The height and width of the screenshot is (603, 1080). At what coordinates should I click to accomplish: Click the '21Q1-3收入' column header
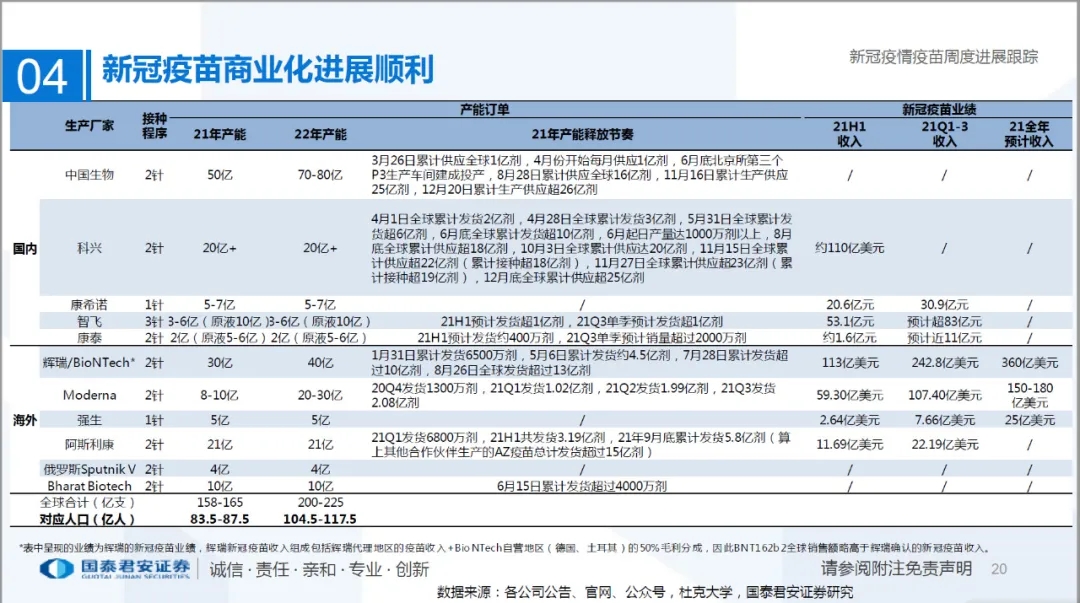pyautogui.click(x=944, y=134)
